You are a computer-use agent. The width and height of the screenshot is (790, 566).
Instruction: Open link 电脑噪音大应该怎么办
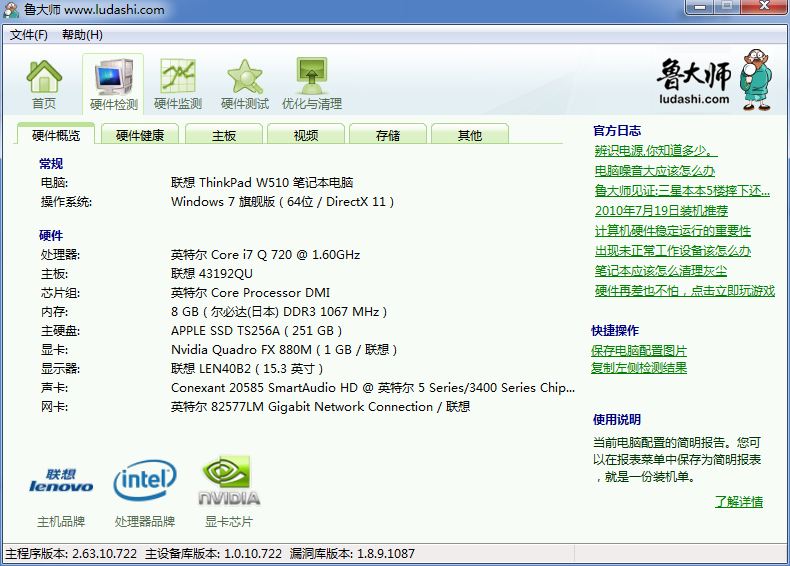(654, 170)
